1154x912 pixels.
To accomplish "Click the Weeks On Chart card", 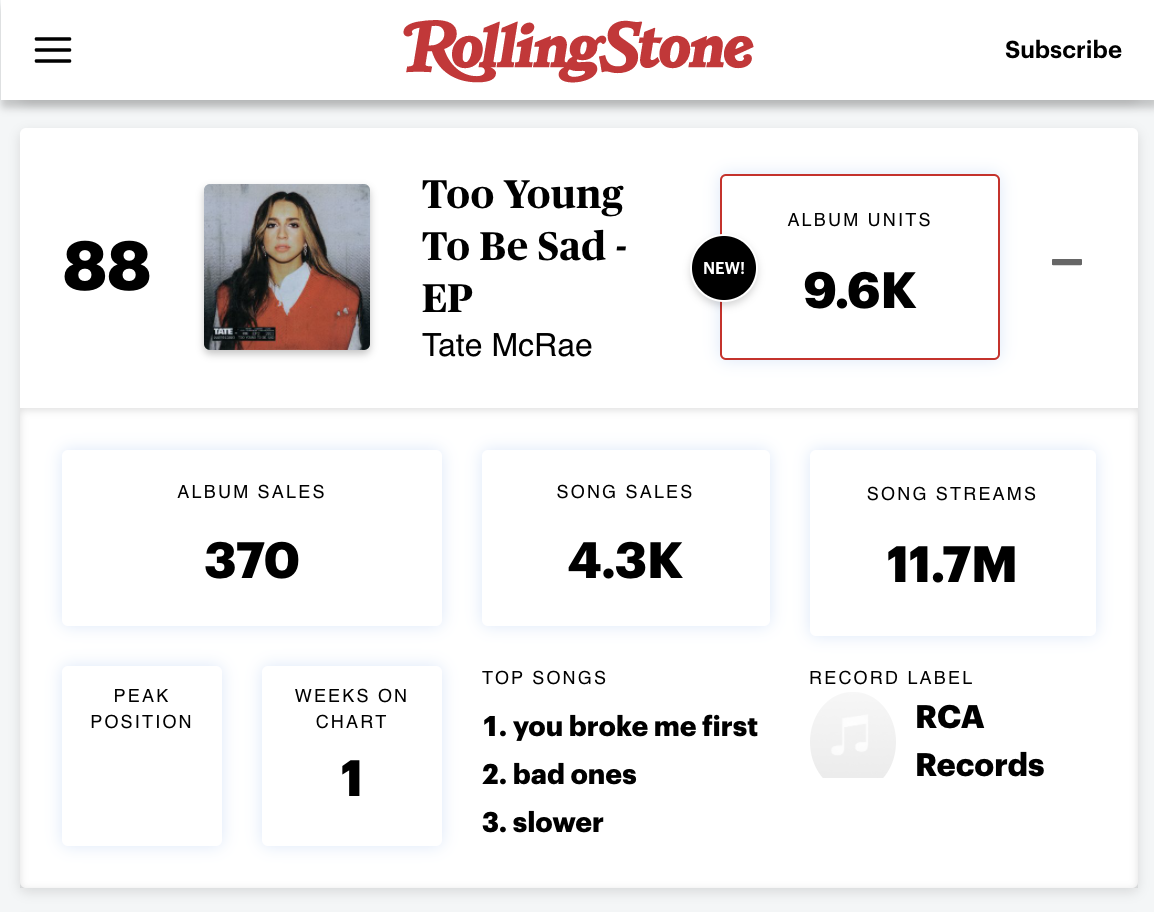I will coord(352,756).
